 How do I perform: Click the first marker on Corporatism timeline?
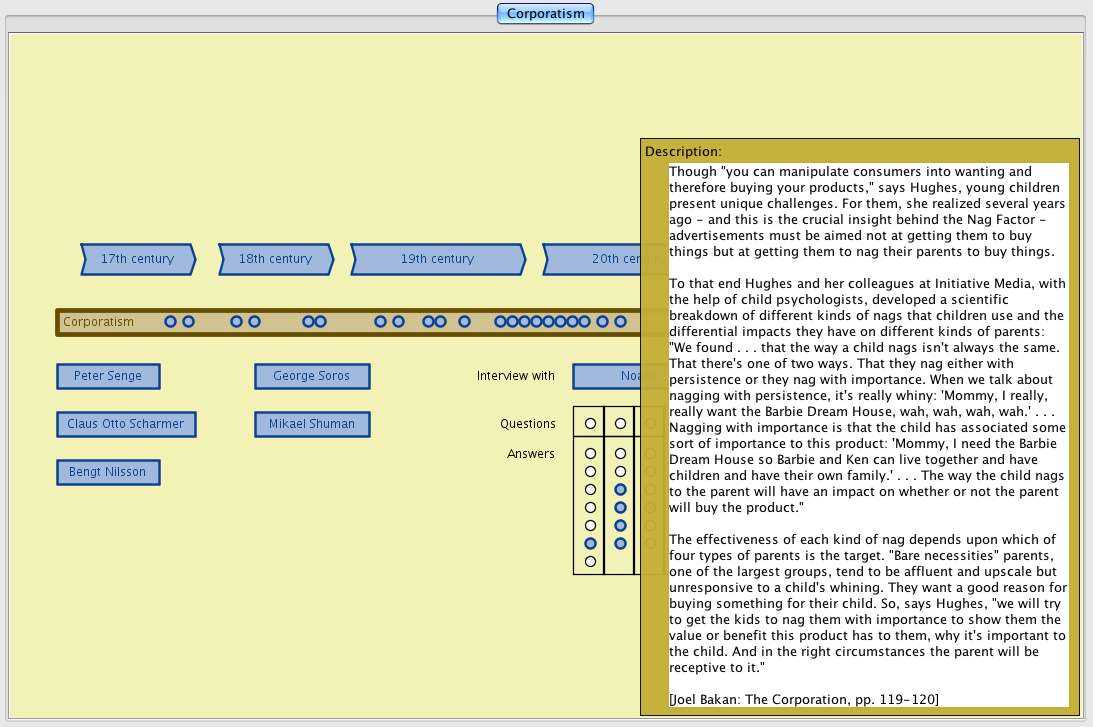coord(170,322)
